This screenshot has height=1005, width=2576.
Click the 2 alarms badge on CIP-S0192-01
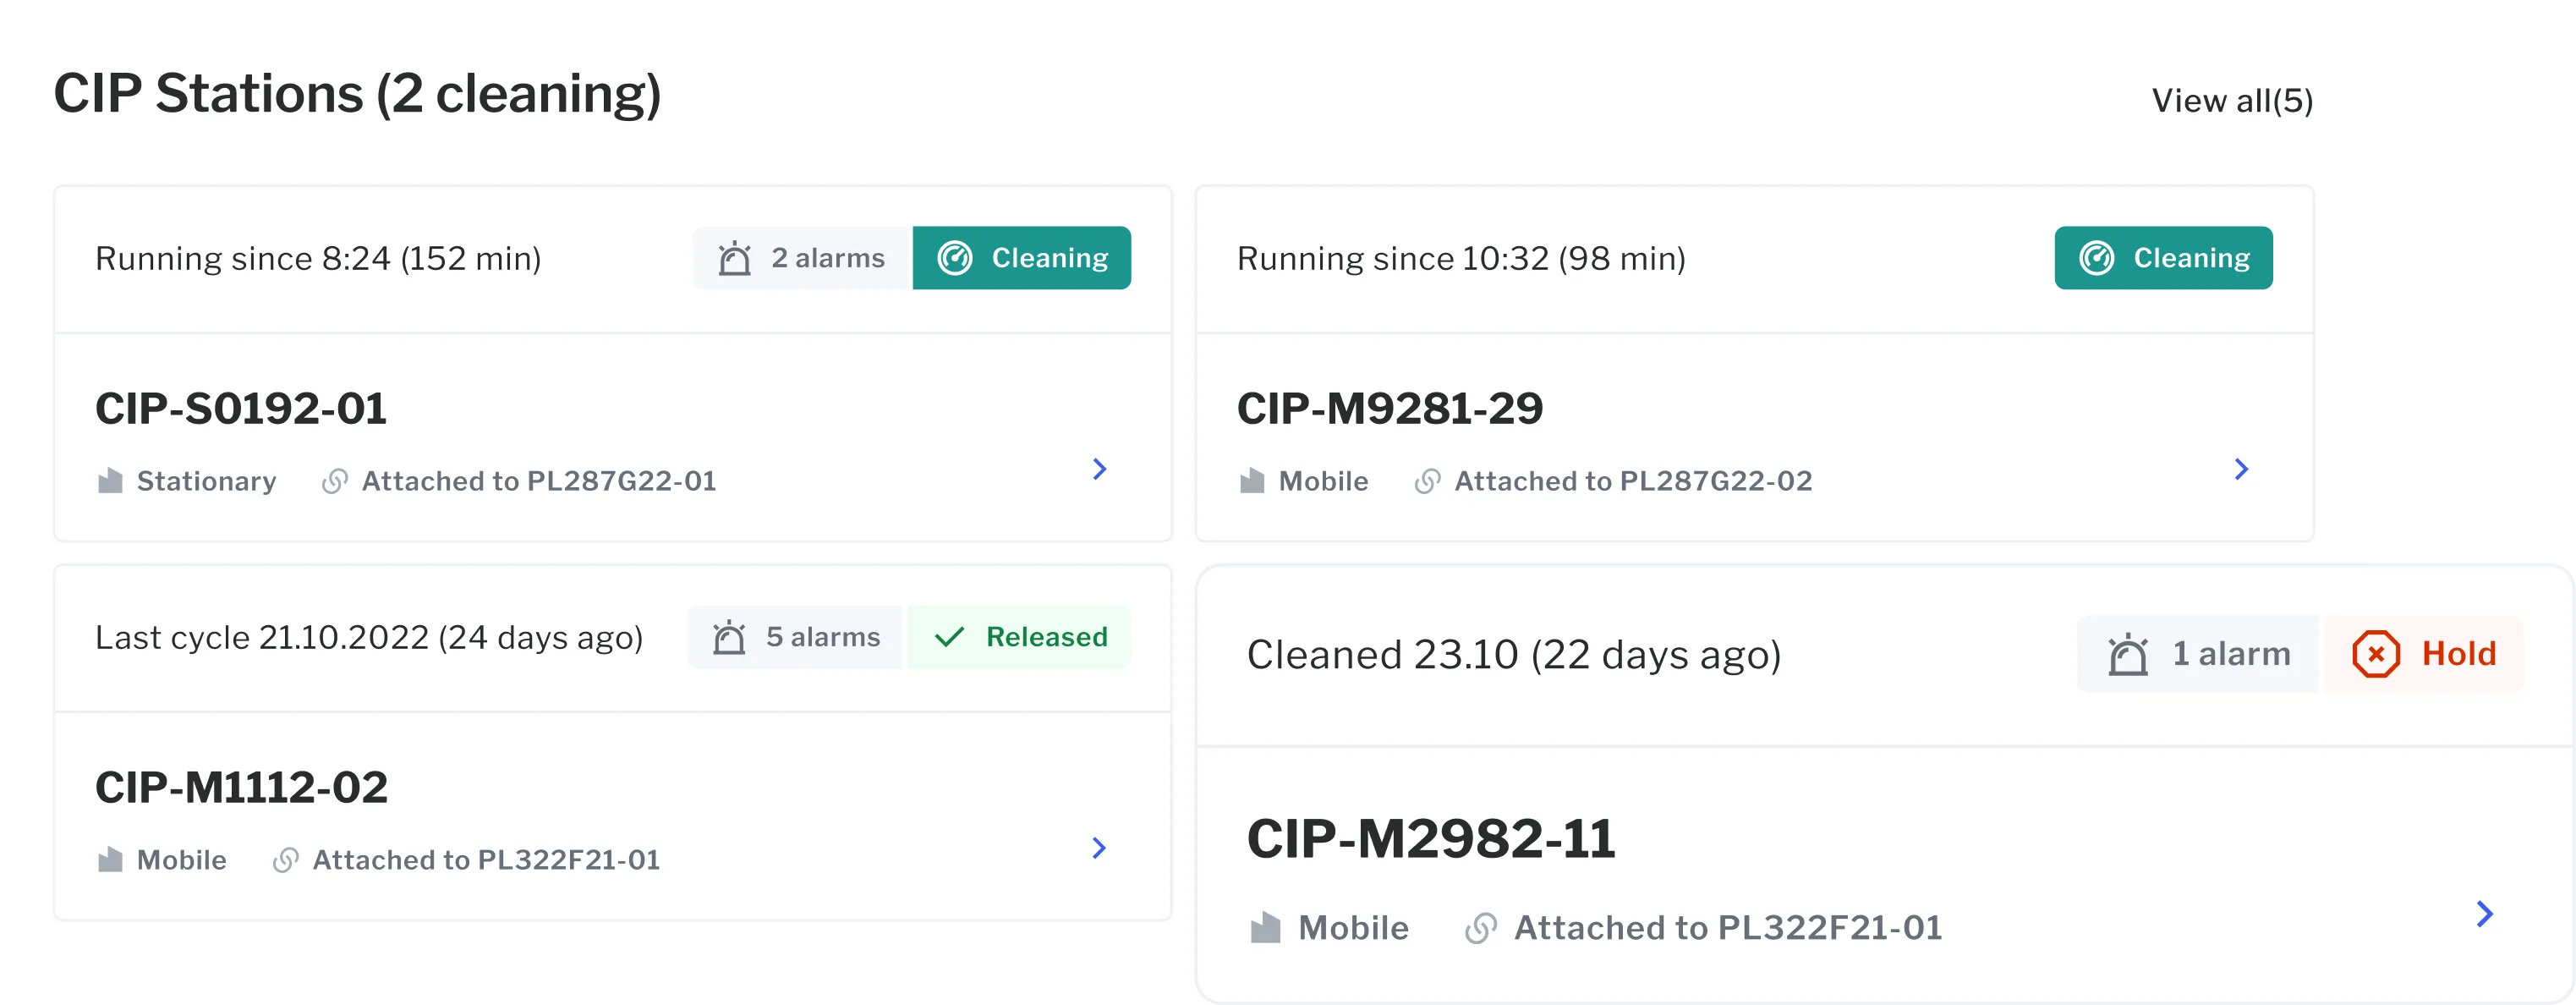coord(801,258)
